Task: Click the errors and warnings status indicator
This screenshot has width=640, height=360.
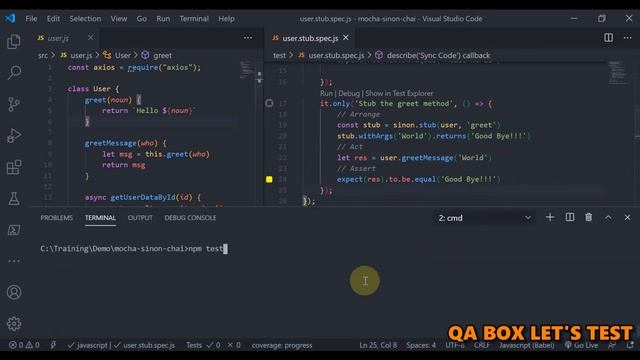Action: click(24, 345)
